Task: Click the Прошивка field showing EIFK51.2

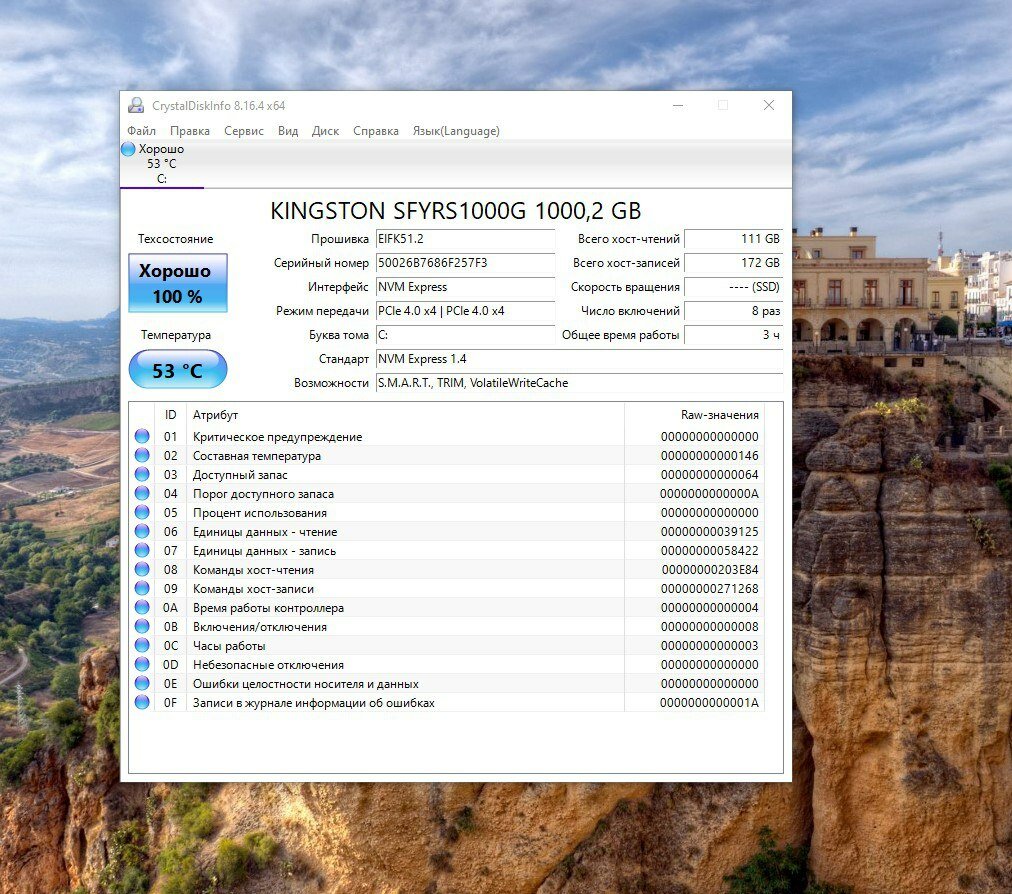Action: tap(465, 239)
